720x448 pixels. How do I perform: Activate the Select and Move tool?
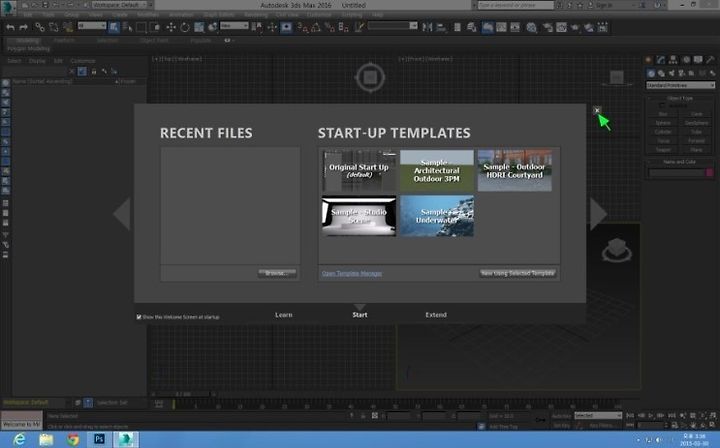click(x=171, y=28)
